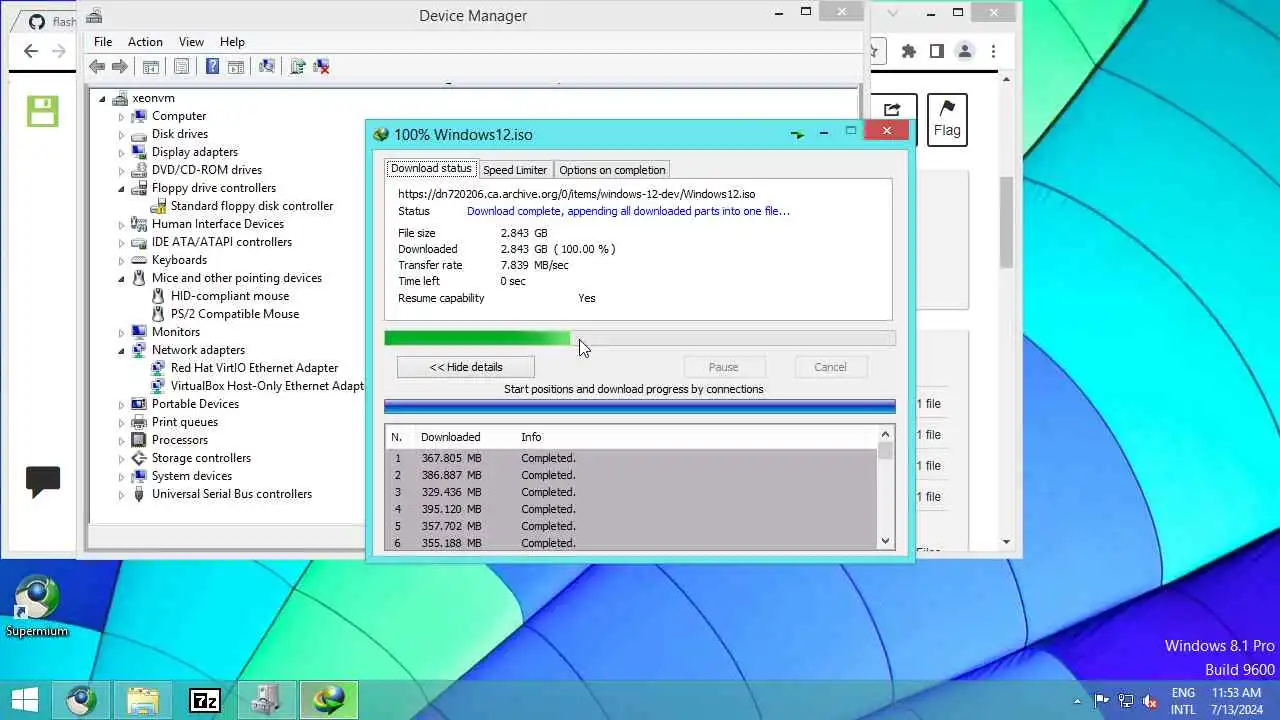Click taskbar clock showing 11:53 AM
The image size is (1280, 720).
[1236, 701]
